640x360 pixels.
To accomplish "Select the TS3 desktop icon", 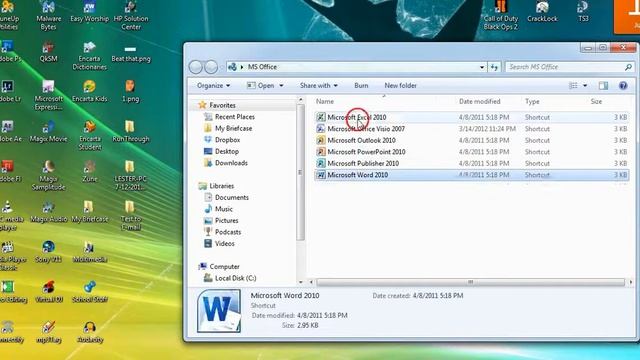I will pyautogui.click(x=583, y=11).
